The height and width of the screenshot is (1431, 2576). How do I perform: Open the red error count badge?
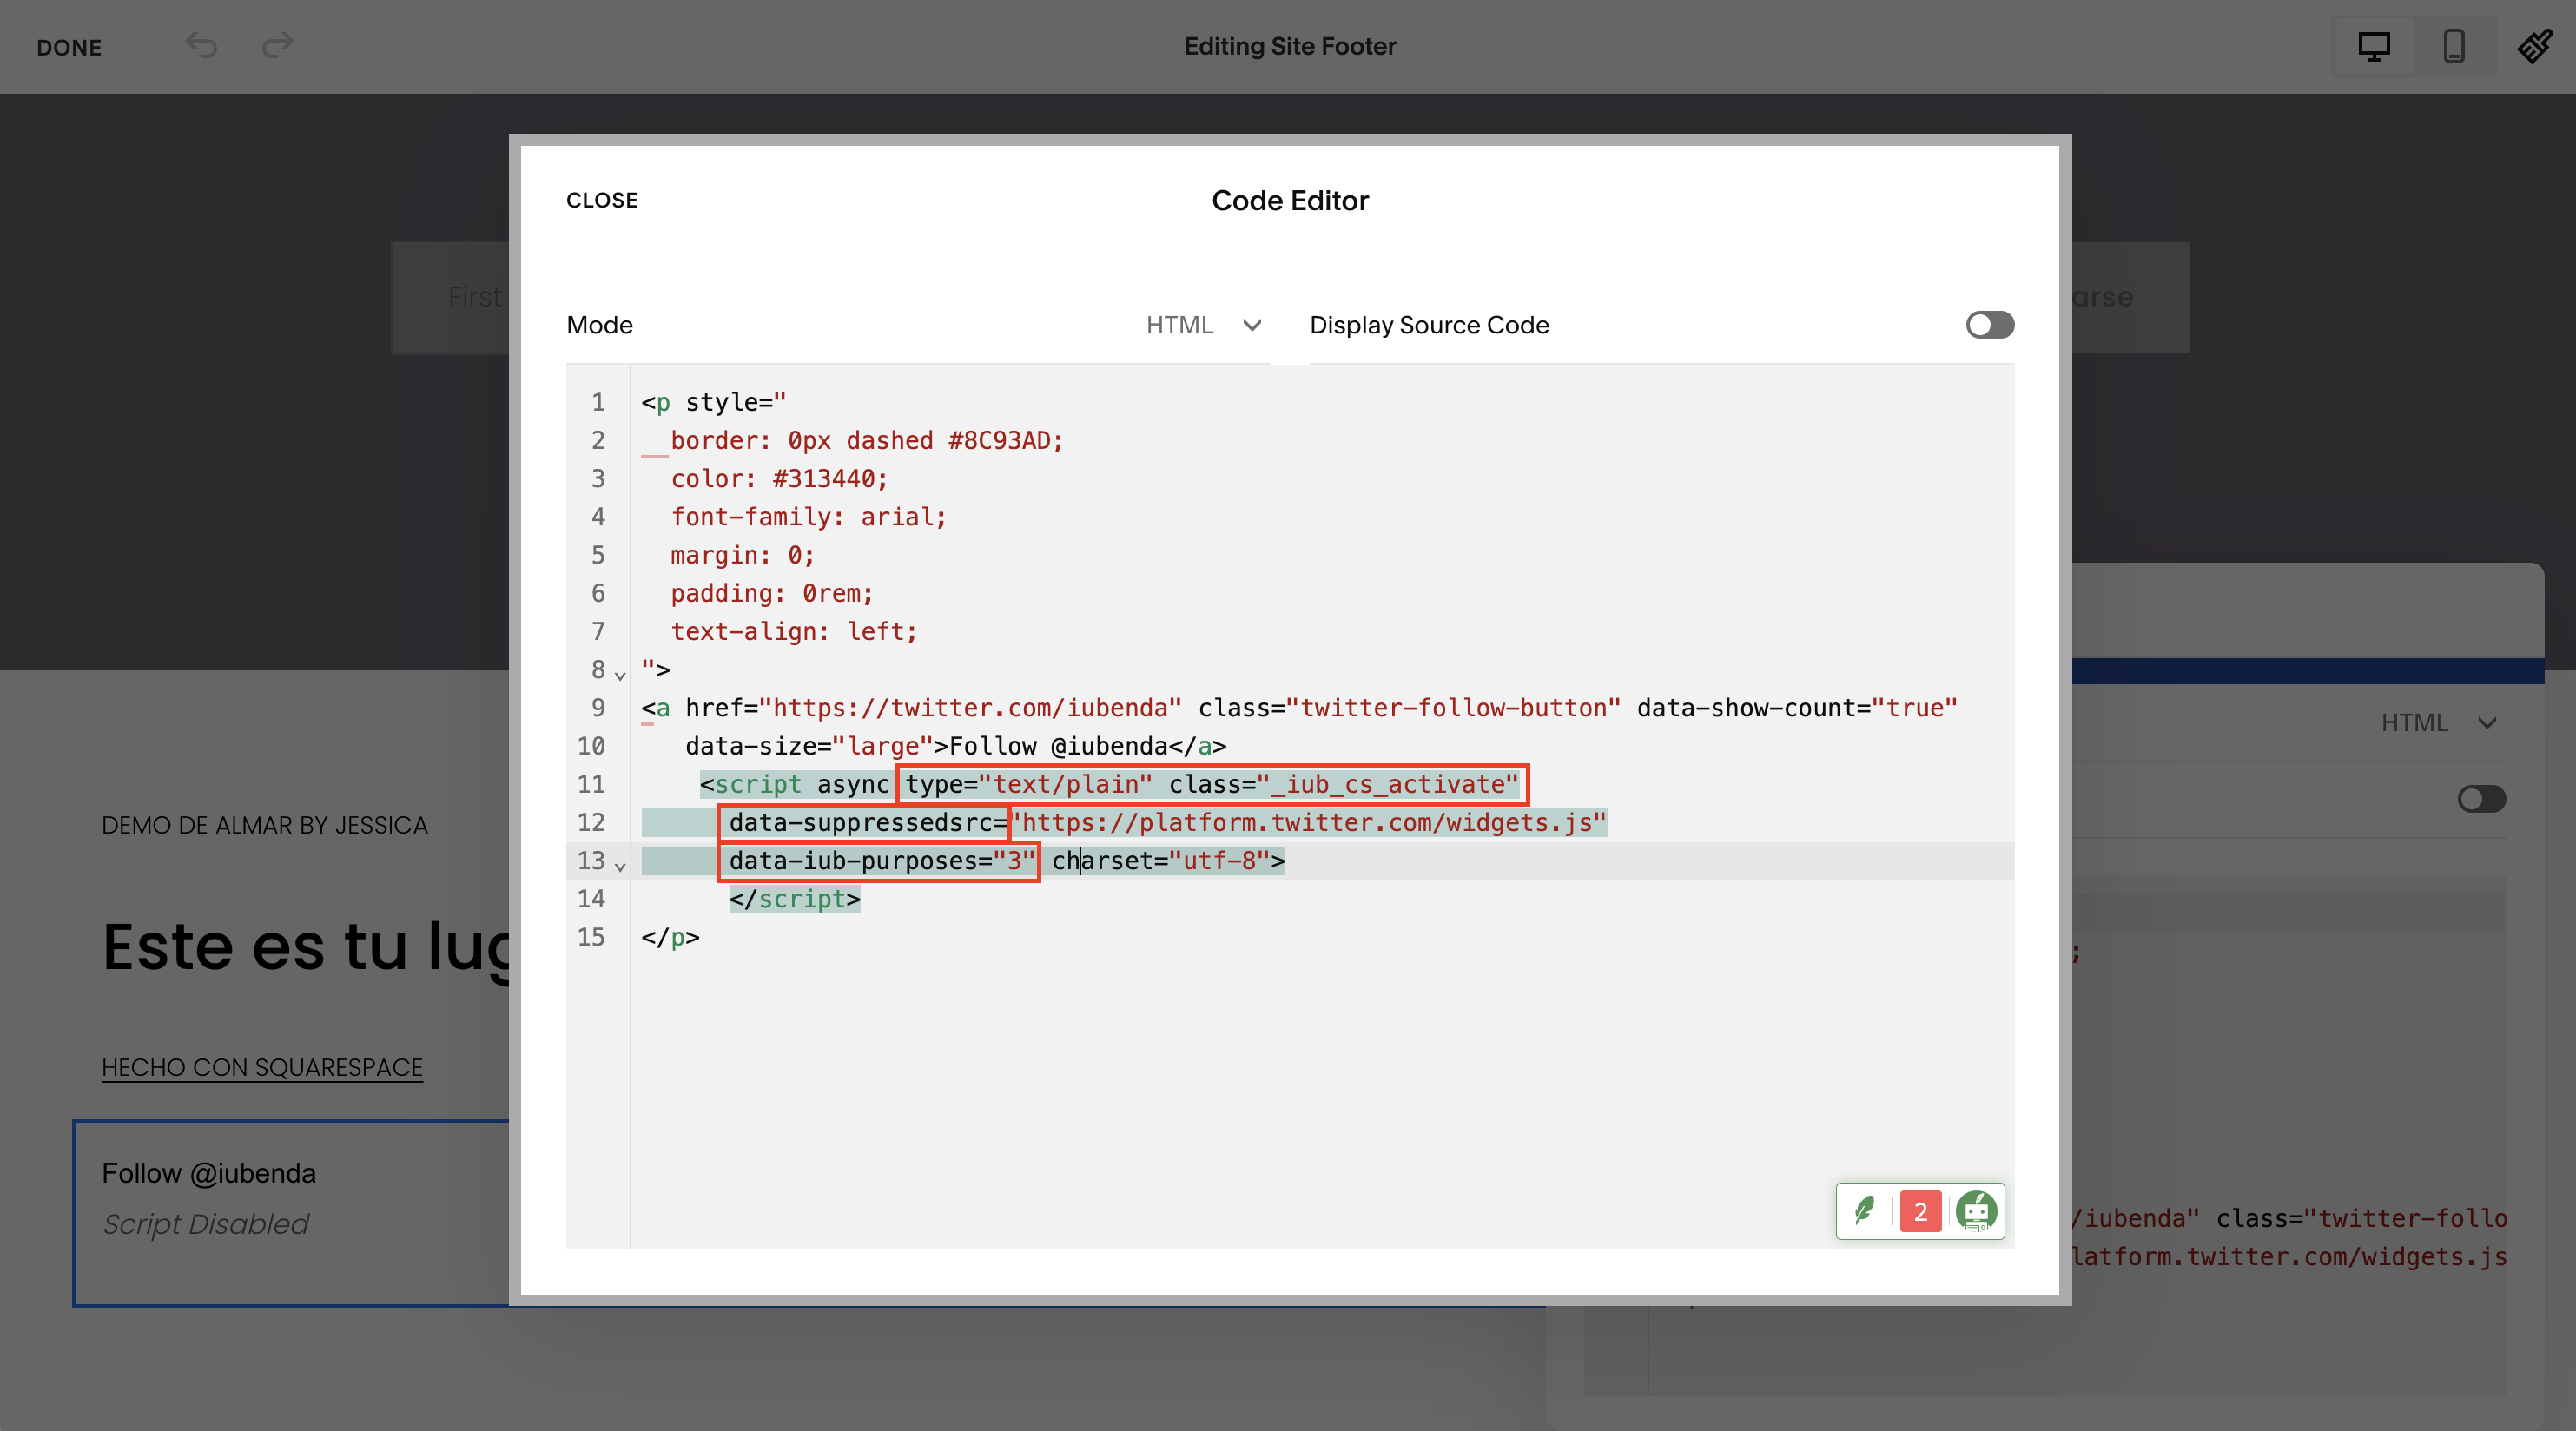coord(1920,1211)
